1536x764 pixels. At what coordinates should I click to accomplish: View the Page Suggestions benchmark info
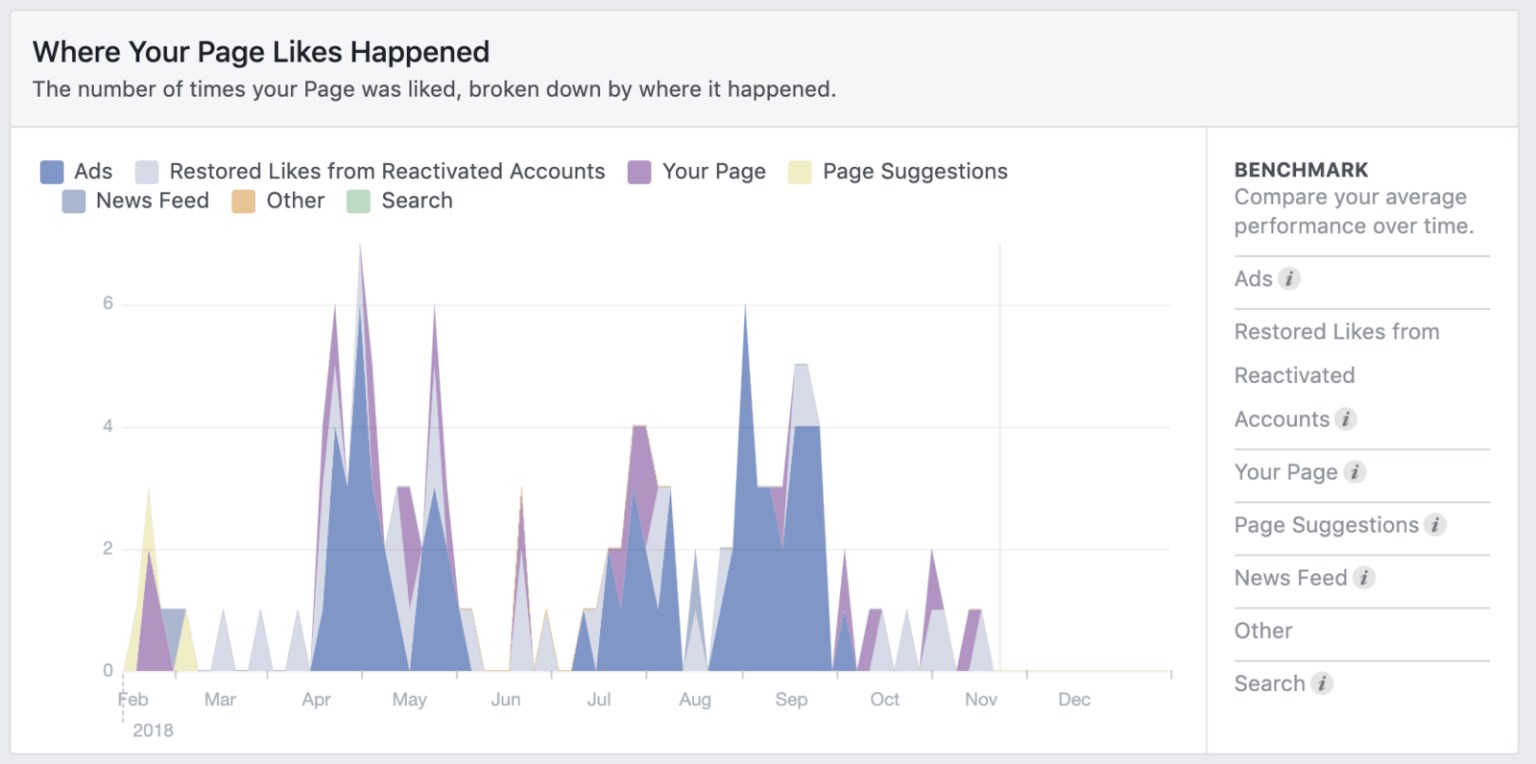click(x=1436, y=525)
